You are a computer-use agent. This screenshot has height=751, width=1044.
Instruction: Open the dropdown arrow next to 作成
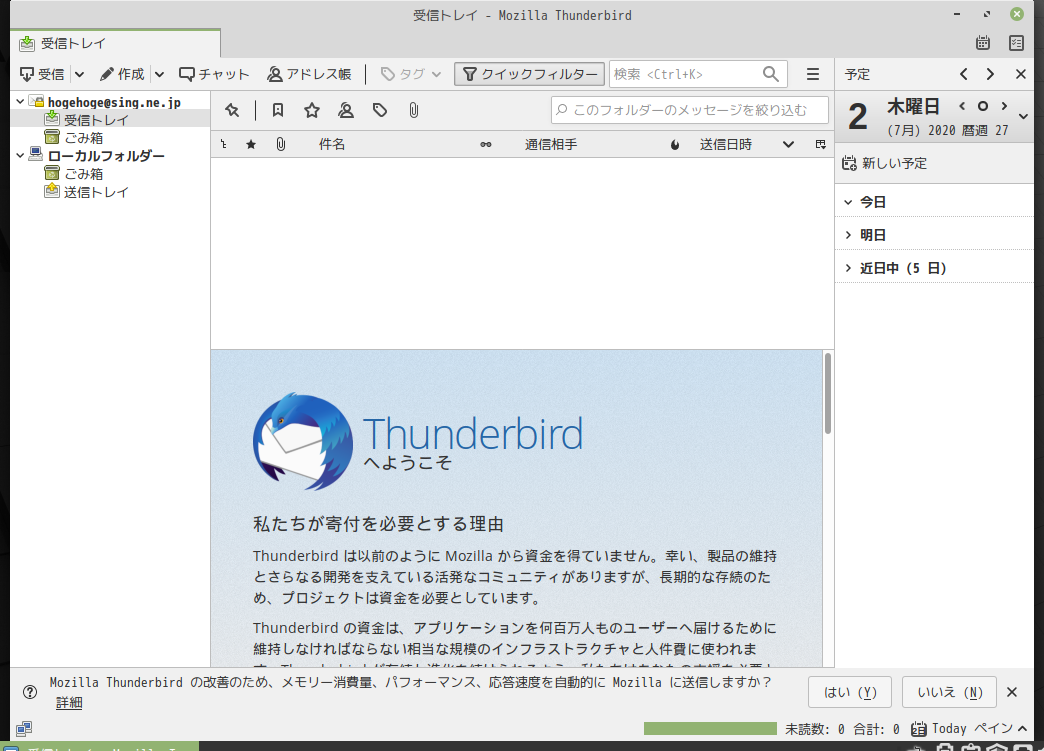coord(159,74)
